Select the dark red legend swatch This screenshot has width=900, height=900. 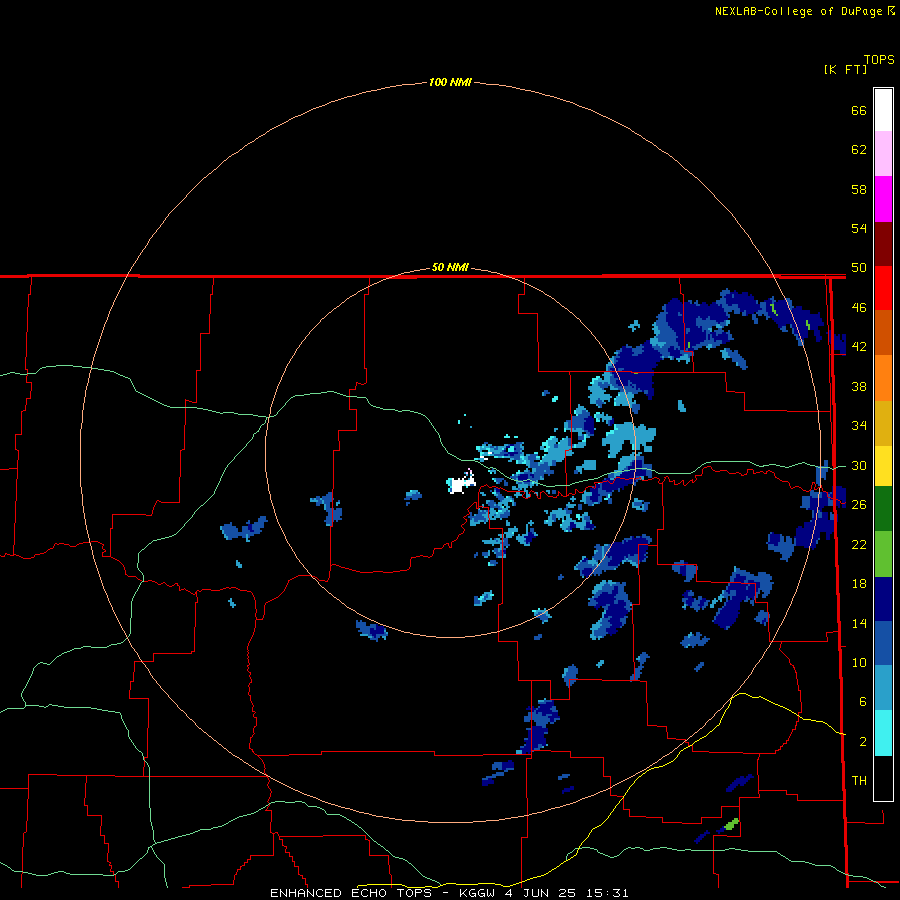pos(883,245)
